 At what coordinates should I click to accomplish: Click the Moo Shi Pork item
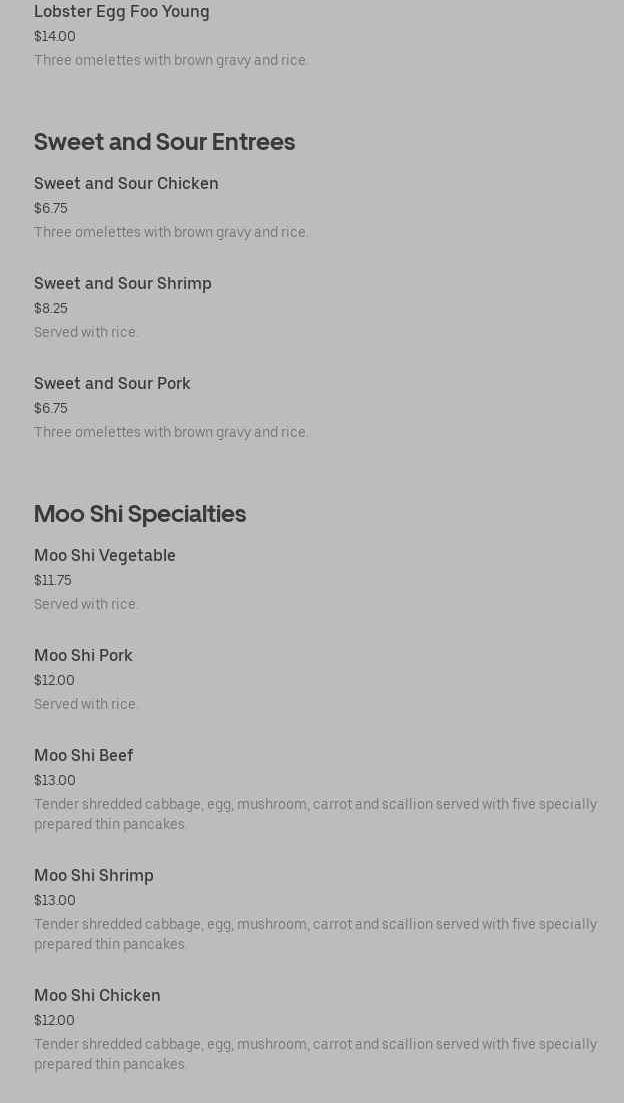[83, 656]
